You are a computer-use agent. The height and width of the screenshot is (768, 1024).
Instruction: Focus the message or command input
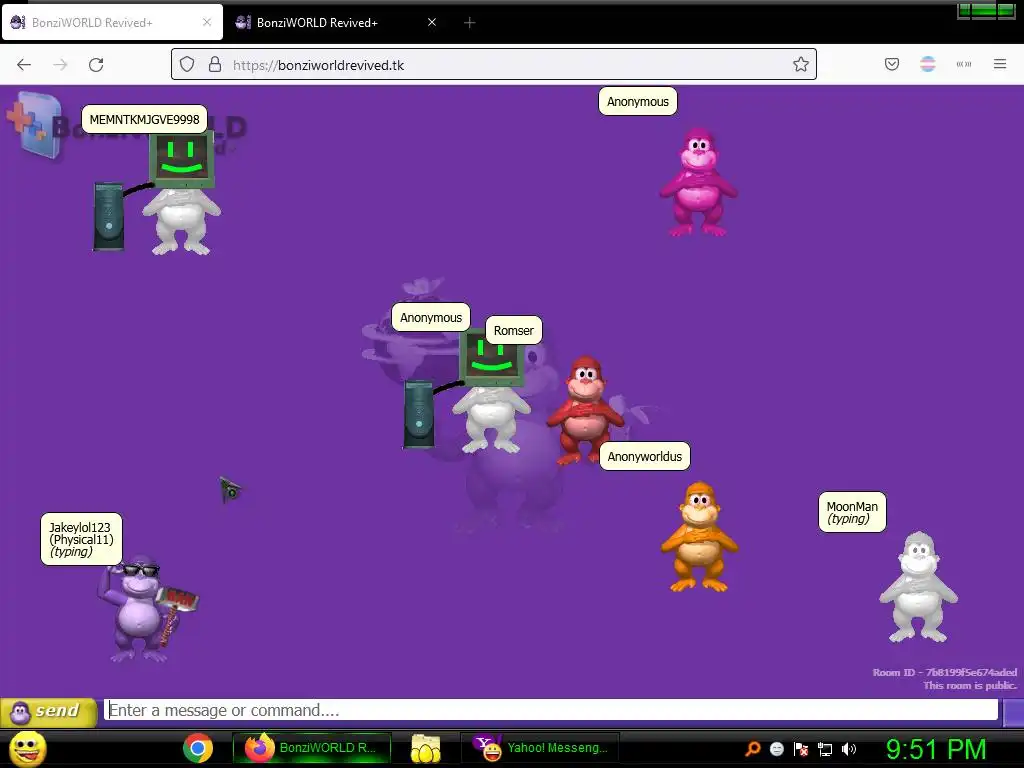pos(551,710)
